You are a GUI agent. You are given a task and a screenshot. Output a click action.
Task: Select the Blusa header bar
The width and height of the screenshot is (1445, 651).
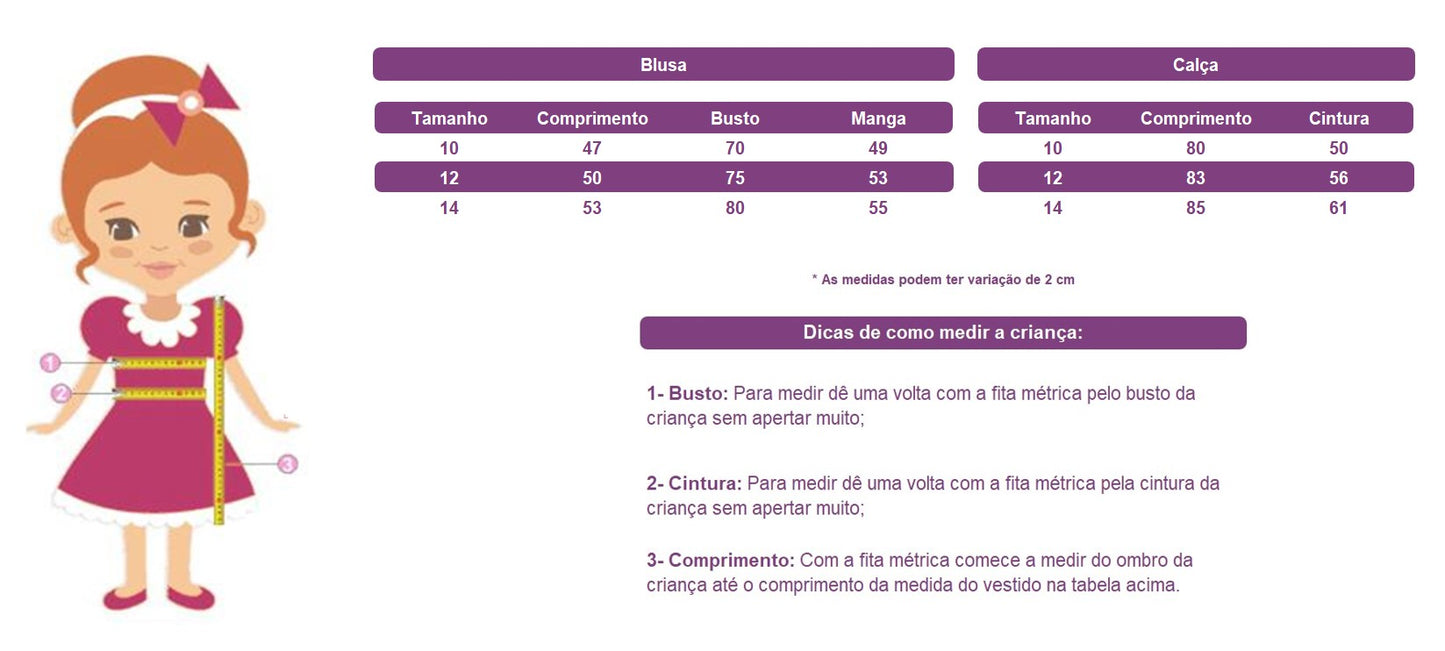click(663, 64)
